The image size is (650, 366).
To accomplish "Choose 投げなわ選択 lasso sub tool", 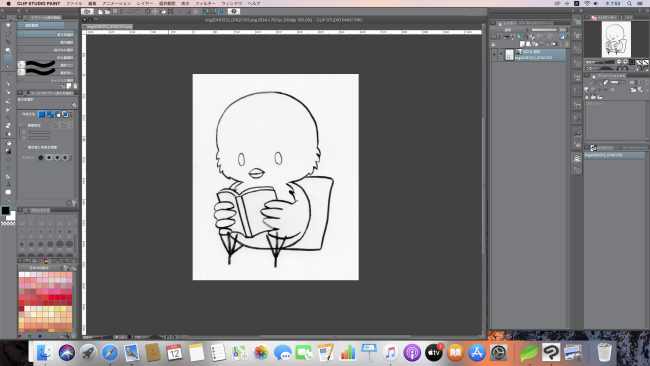I will 46,49.
